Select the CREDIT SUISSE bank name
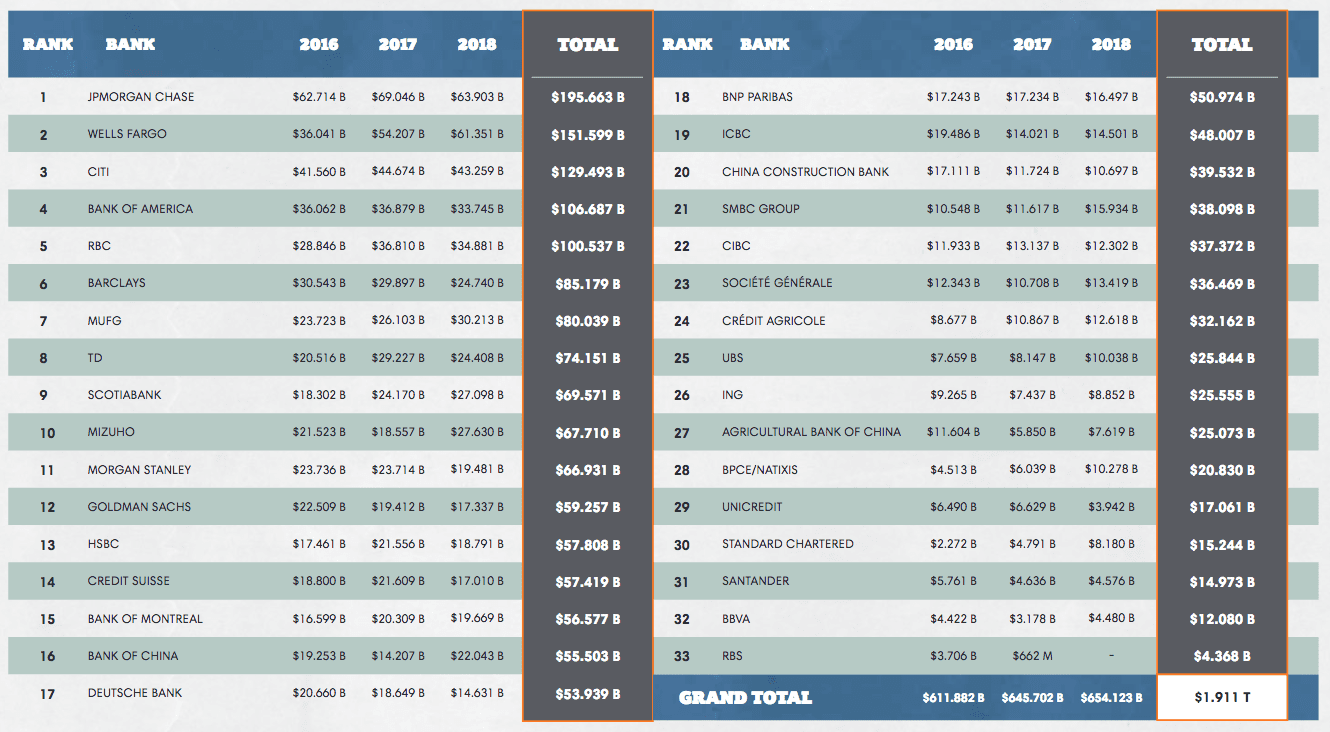Image resolution: width=1330 pixels, height=732 pixels. coord(129,581)
